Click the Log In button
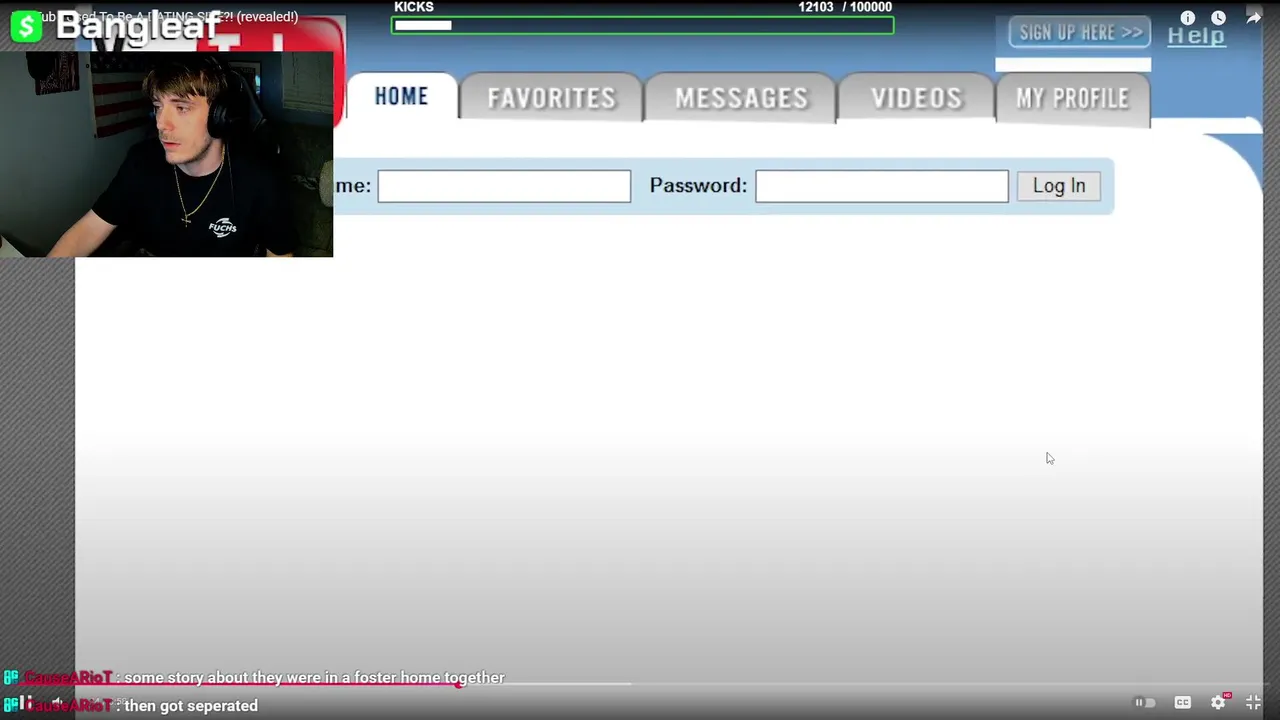Screen dimensions: 1280x720 [x=1059, y=186]
